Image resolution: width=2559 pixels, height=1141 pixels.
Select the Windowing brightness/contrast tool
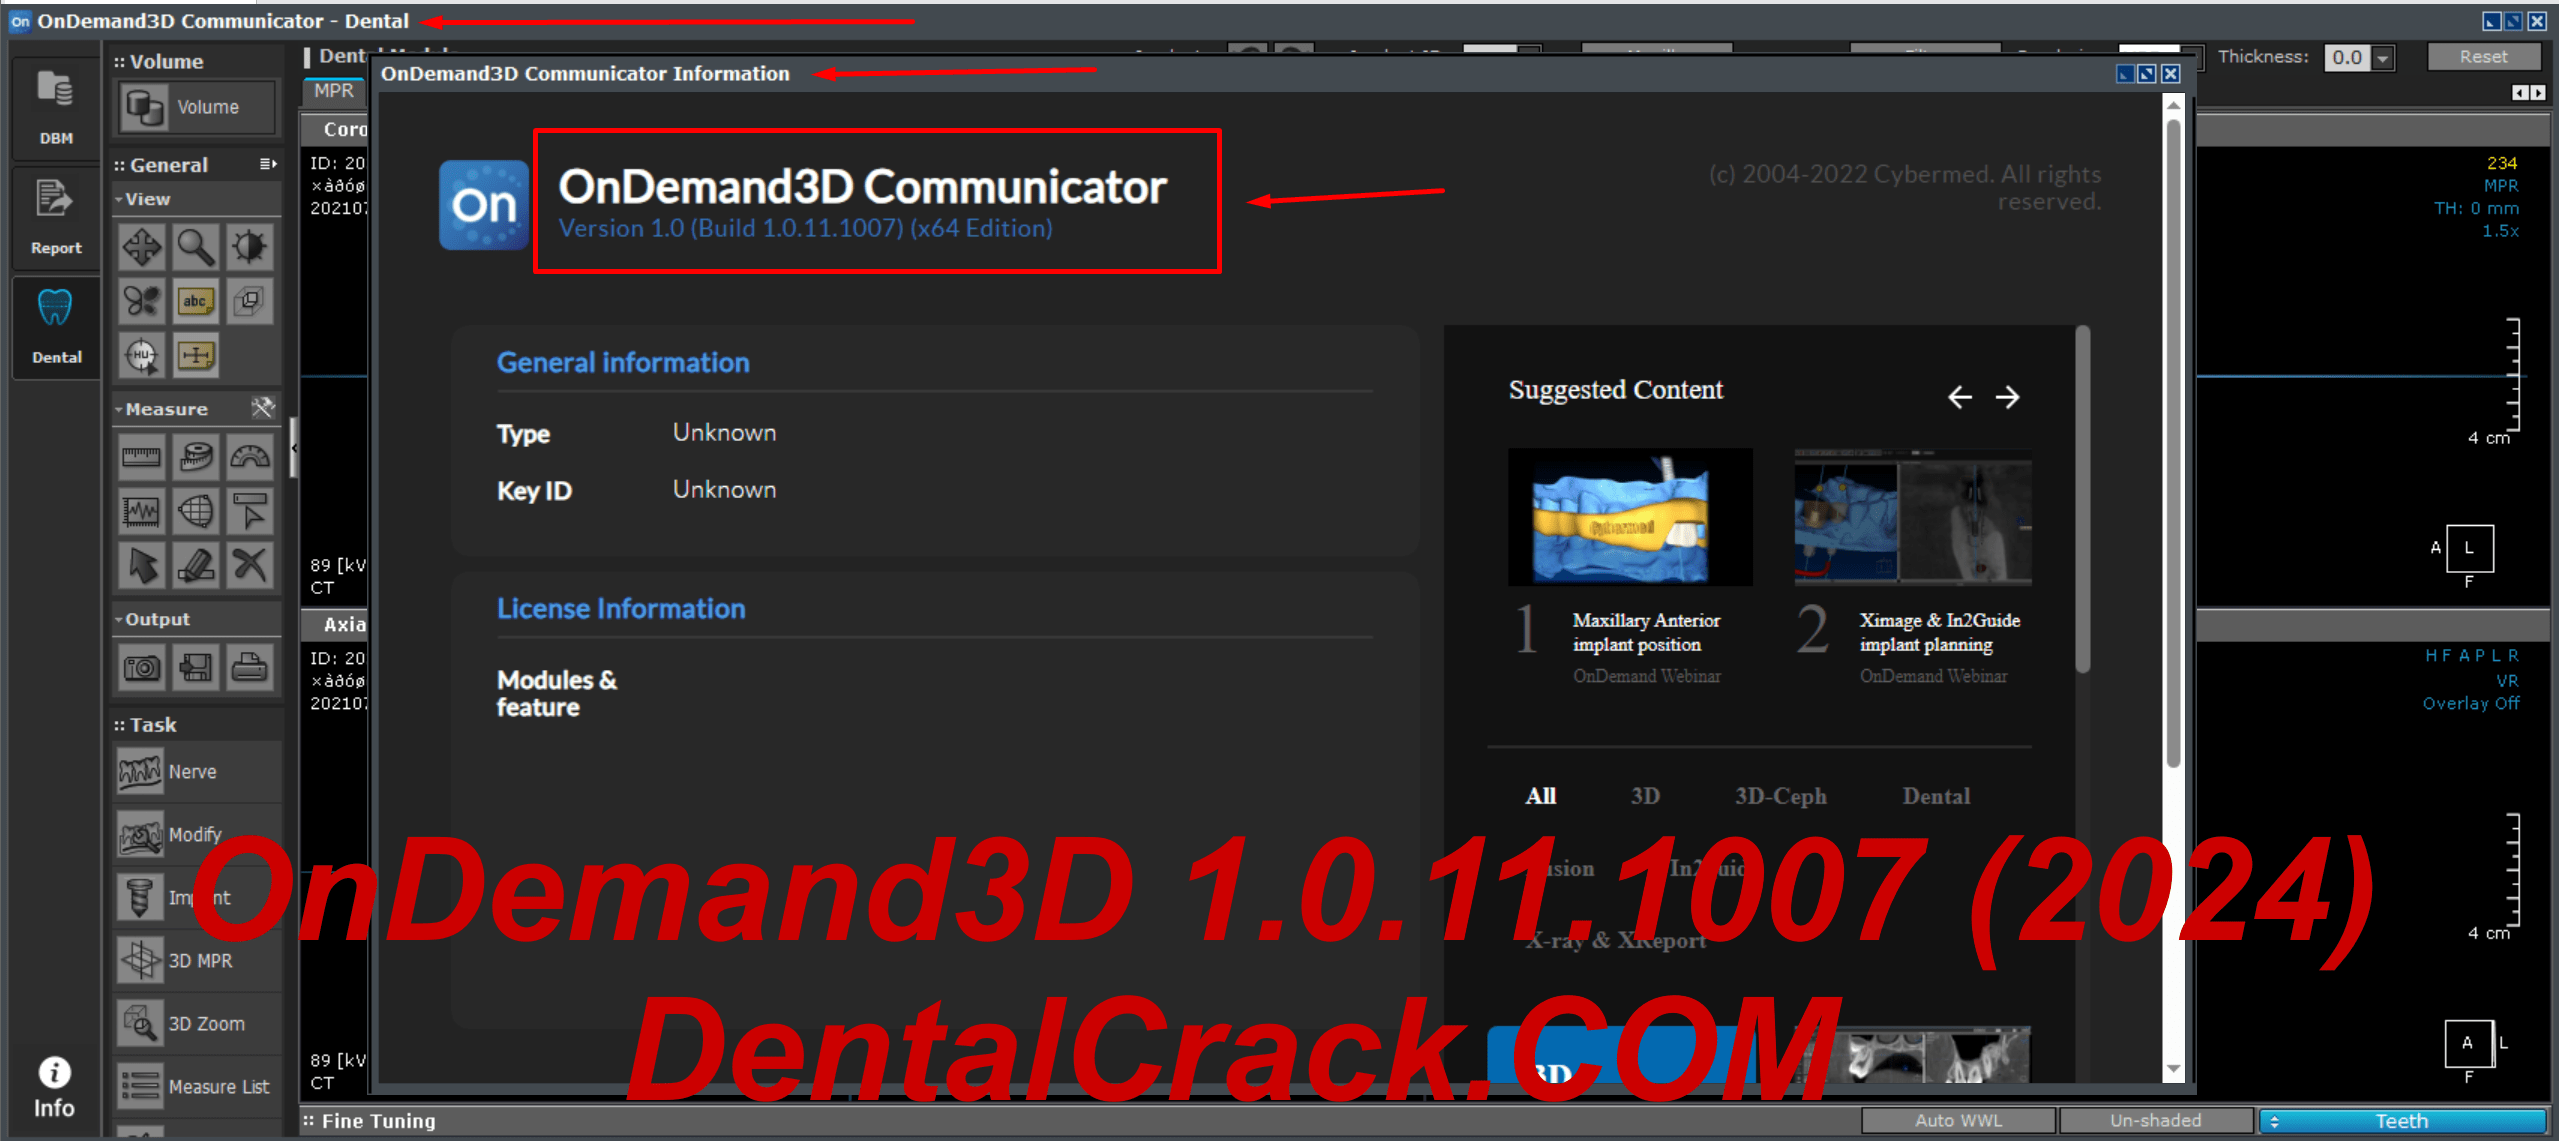point(249,247)
